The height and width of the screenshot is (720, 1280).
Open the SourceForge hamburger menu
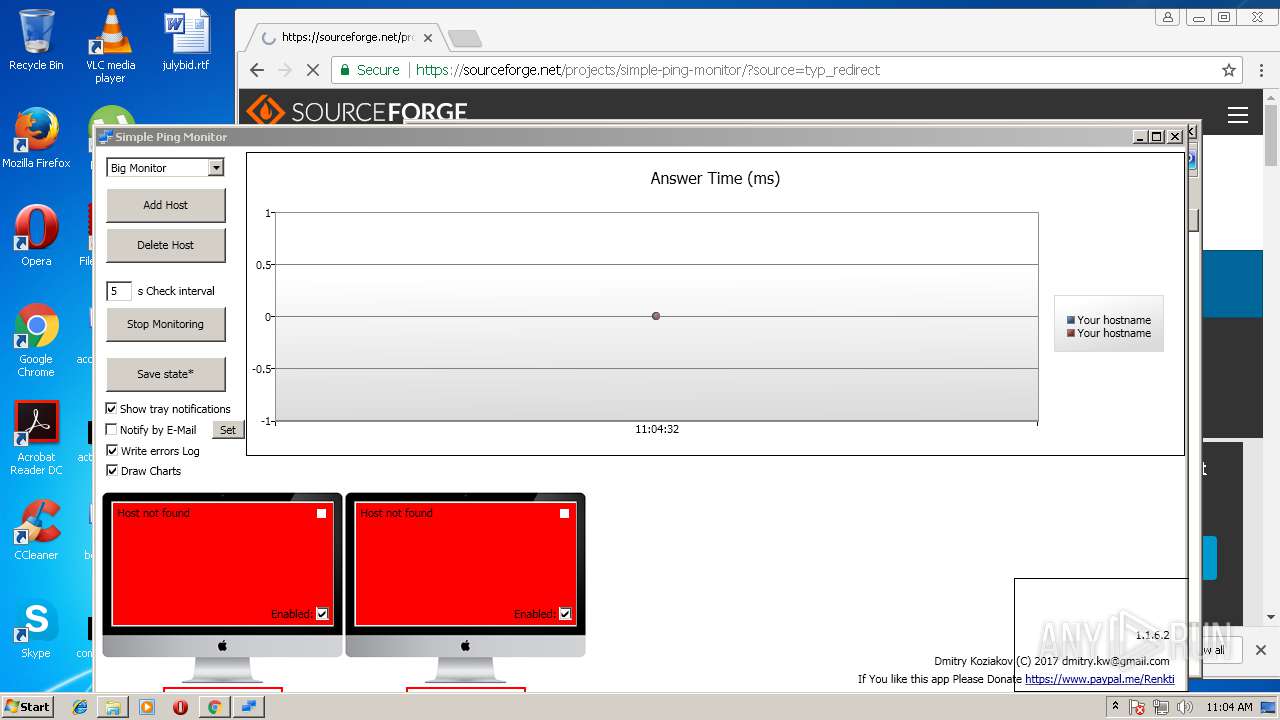[x=1238, y=115]
